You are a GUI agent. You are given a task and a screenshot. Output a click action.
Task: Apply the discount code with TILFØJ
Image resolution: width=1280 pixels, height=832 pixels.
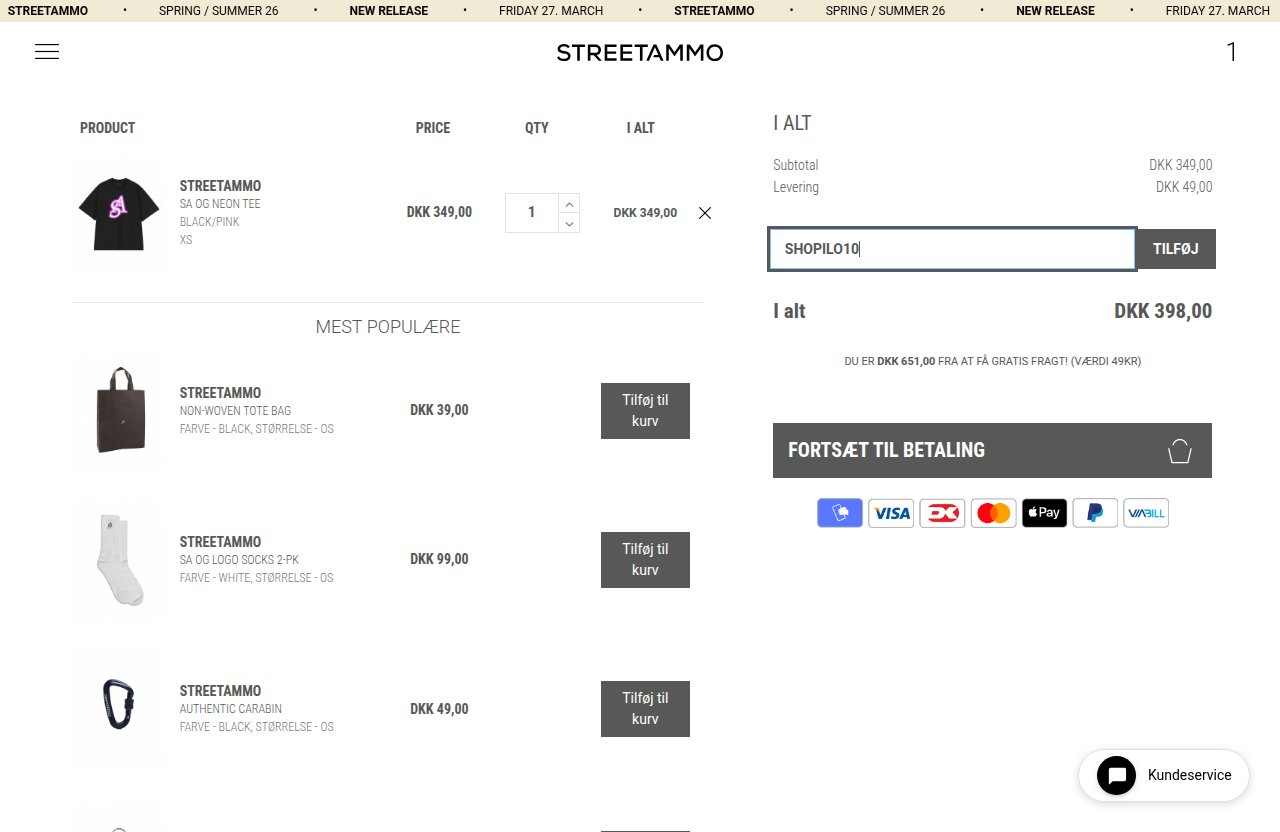point(1176,249)
